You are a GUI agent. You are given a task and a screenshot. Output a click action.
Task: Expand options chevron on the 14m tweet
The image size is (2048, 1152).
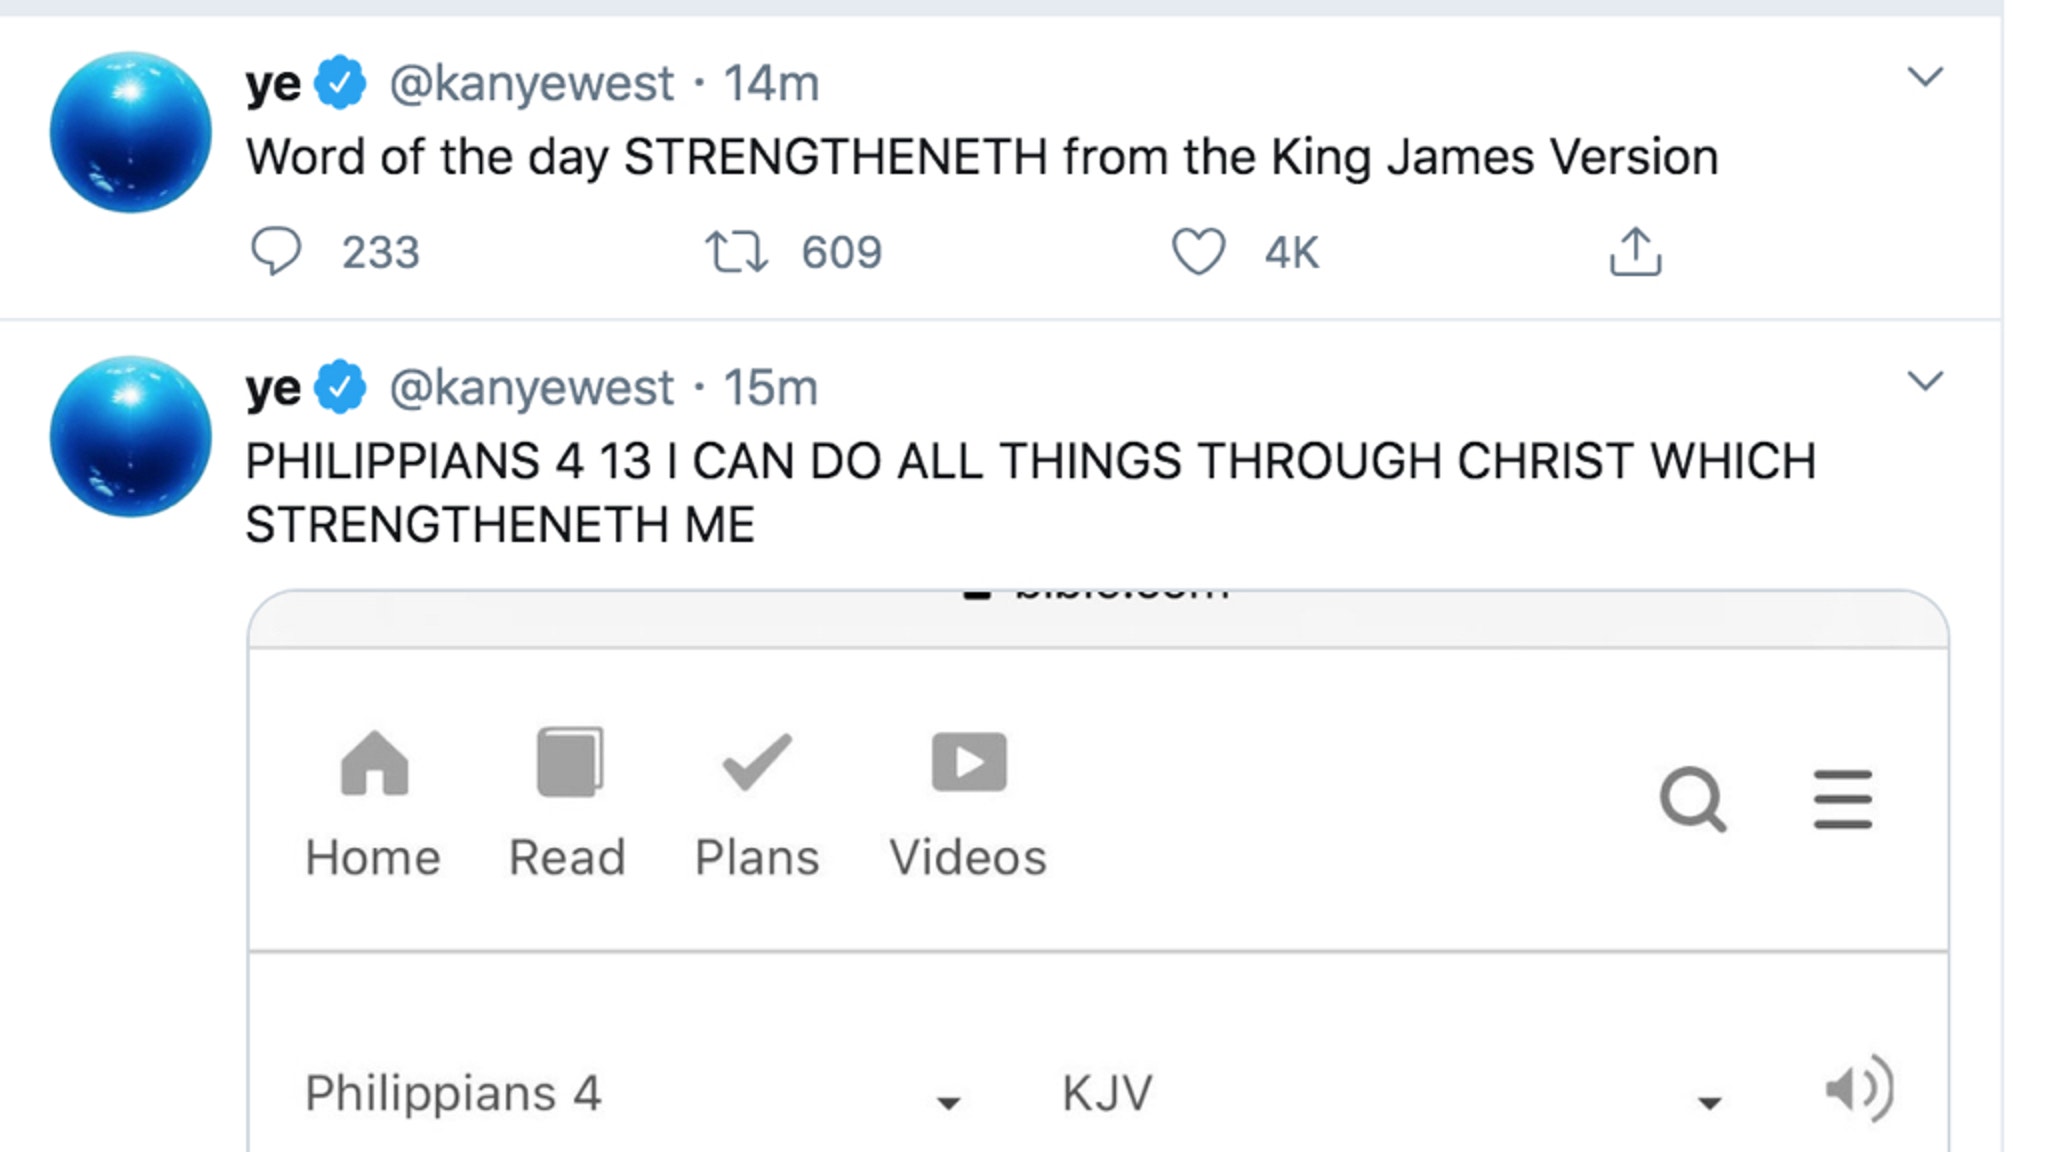click(1925, 77)
